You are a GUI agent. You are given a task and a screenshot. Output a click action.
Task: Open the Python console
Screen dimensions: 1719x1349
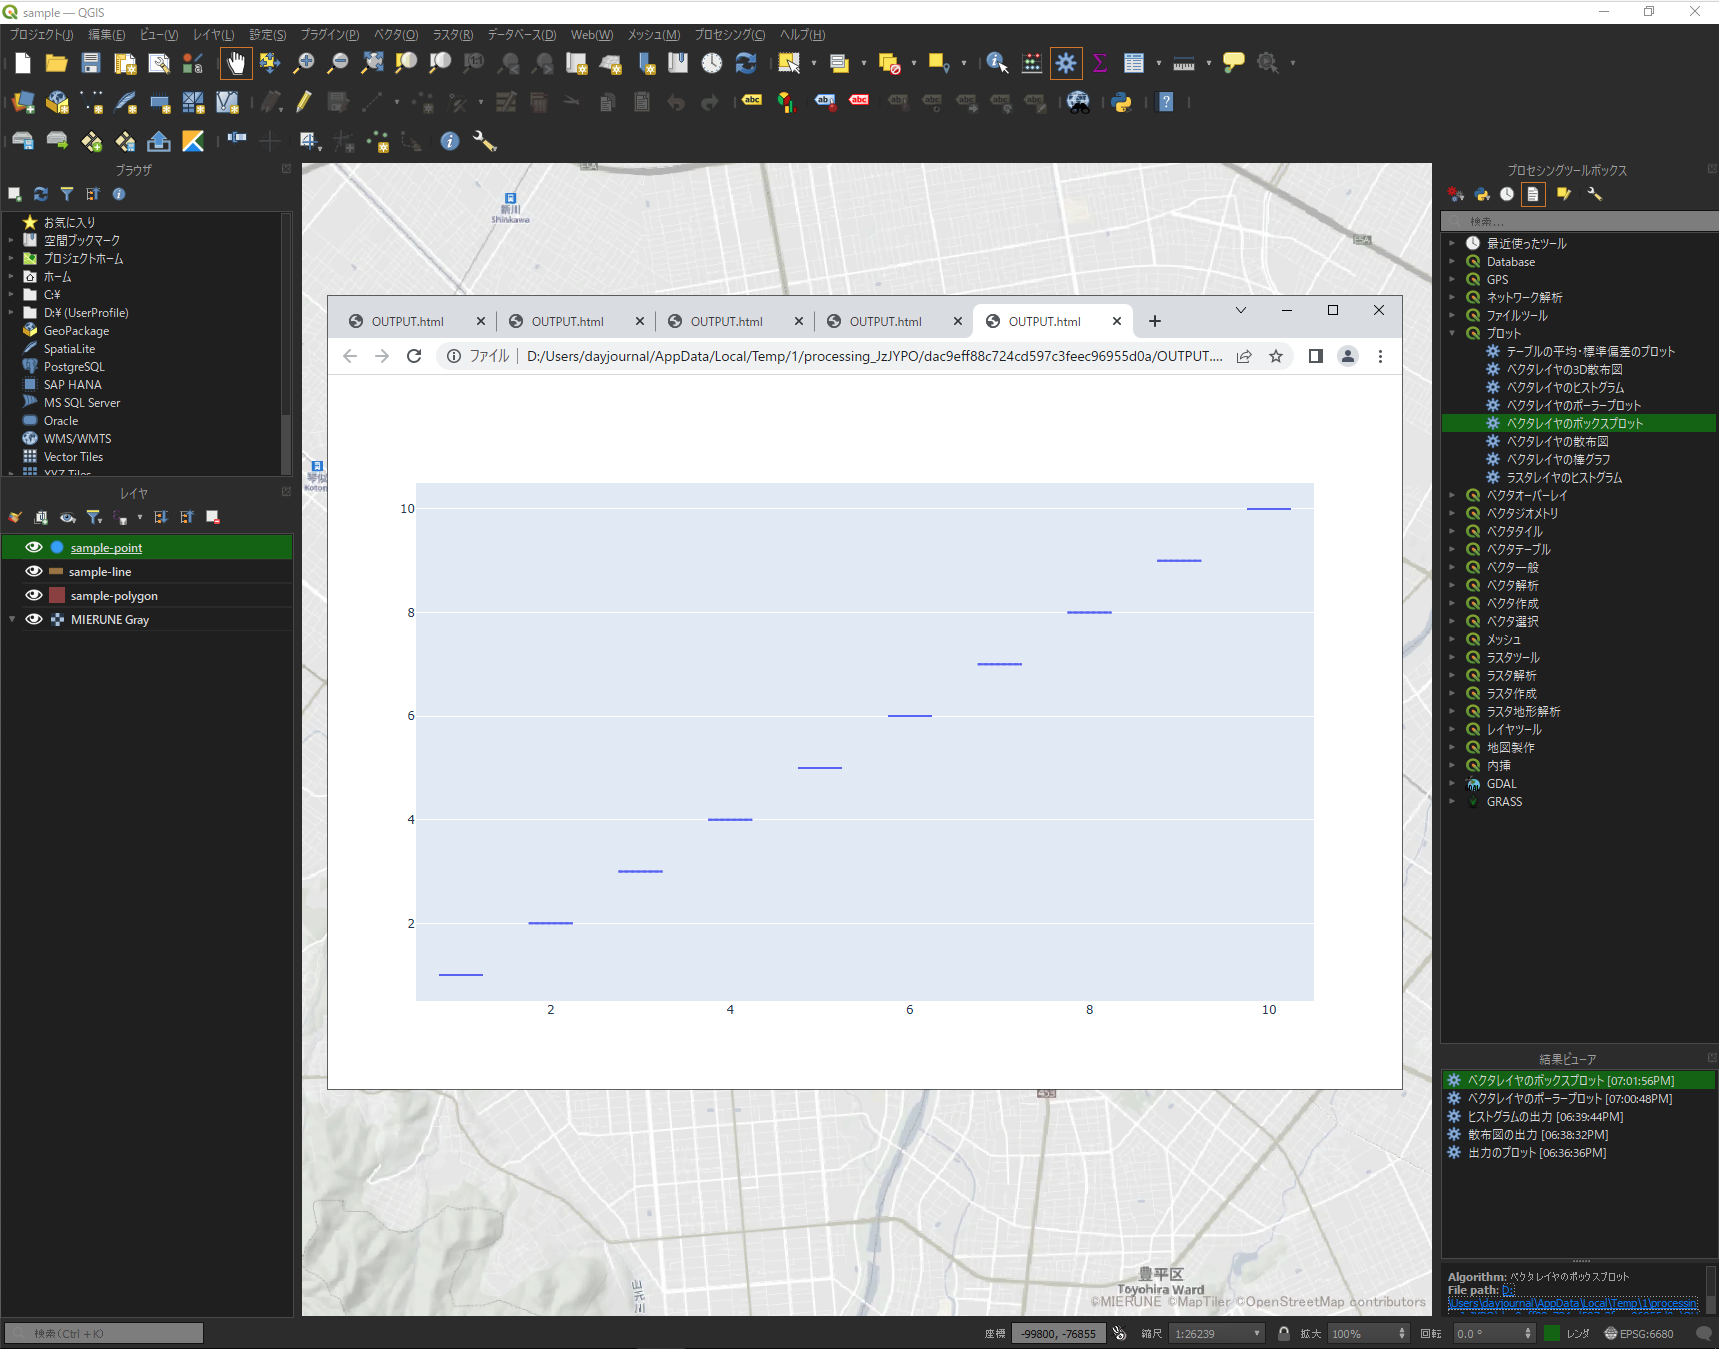coord(1122,102)
